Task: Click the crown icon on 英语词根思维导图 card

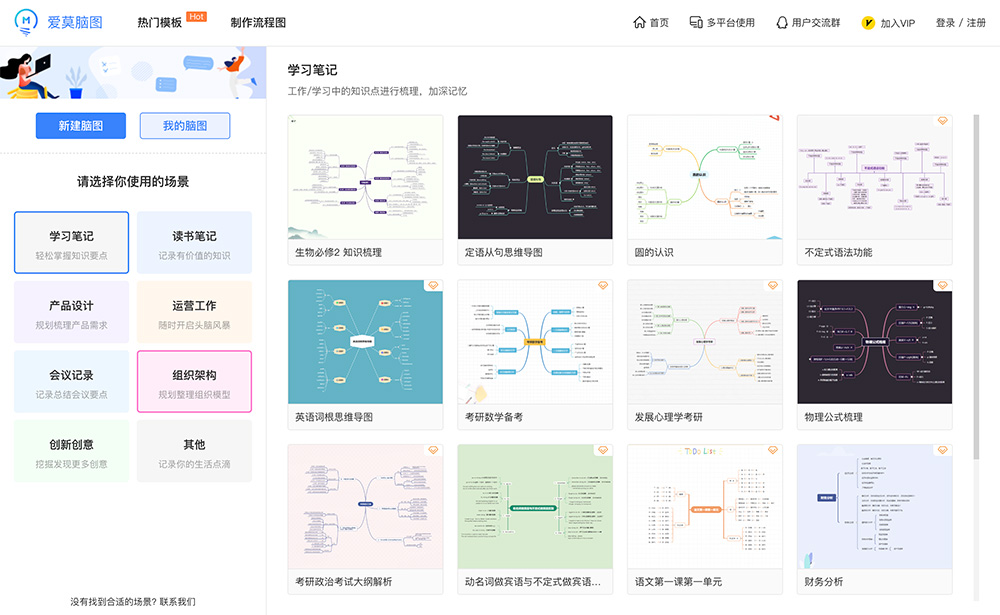Action: [433, 285]
